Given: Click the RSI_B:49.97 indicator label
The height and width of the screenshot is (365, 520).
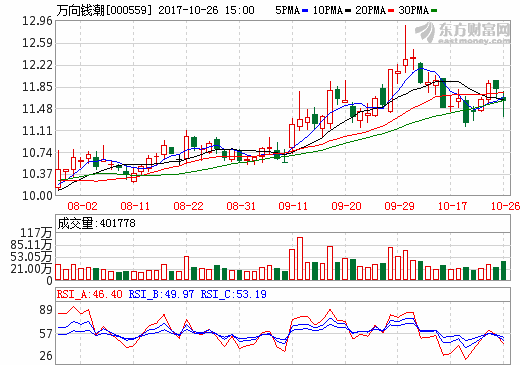Looking at the screenshot, I should point(161,294).
